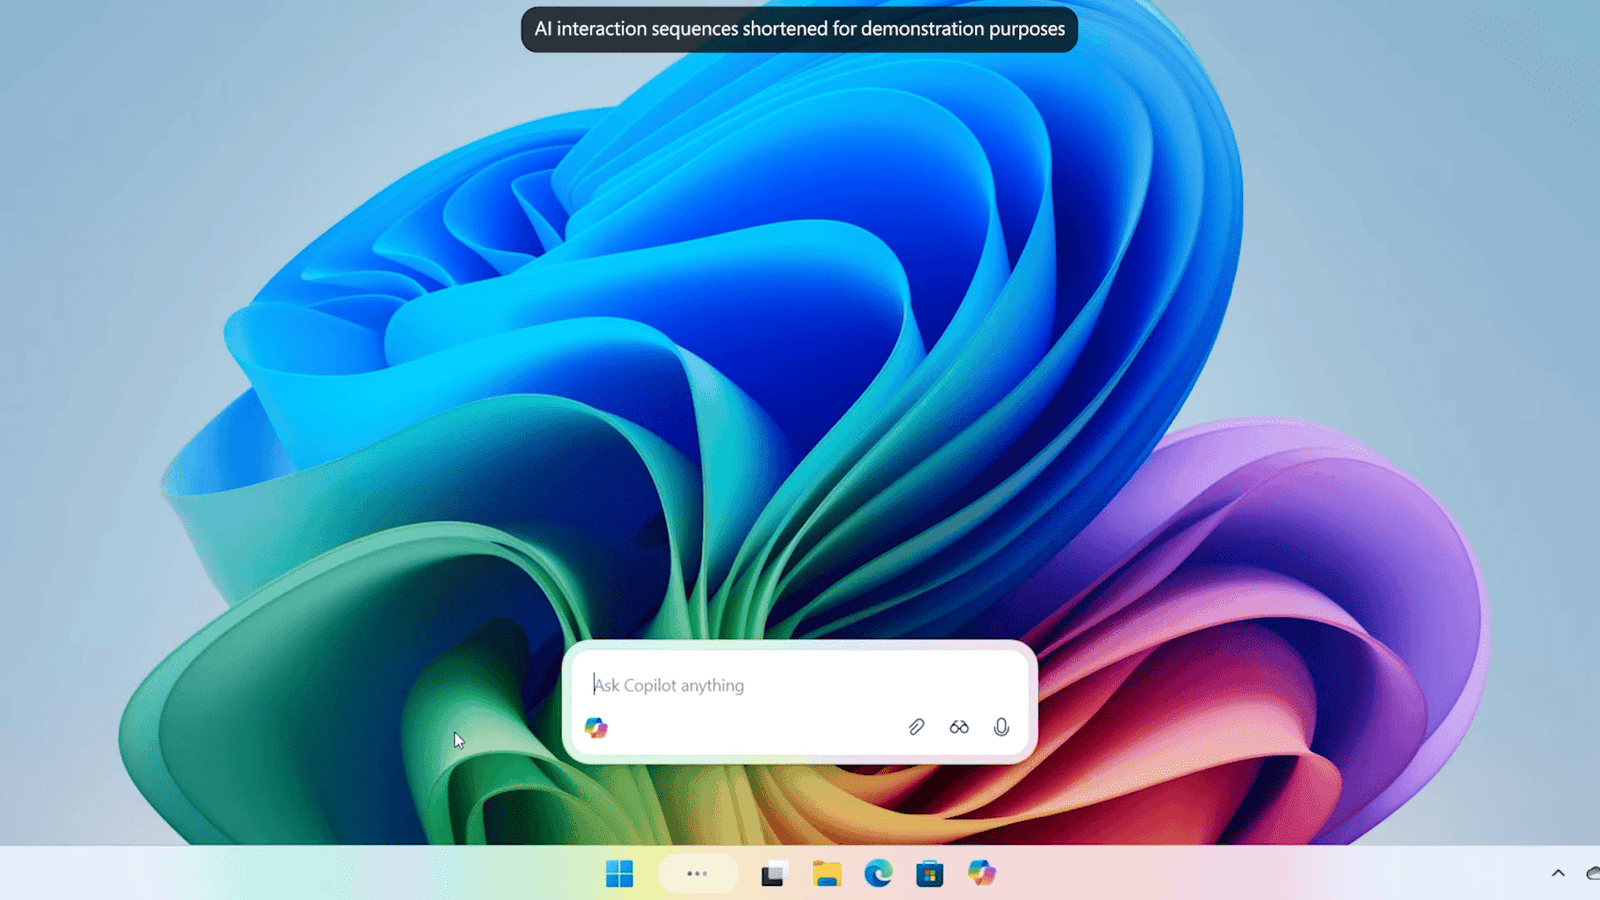This screenshot has width=1600, height=900.
Task: Open the Windows Start menu
Action: click(x=619, y=874)
